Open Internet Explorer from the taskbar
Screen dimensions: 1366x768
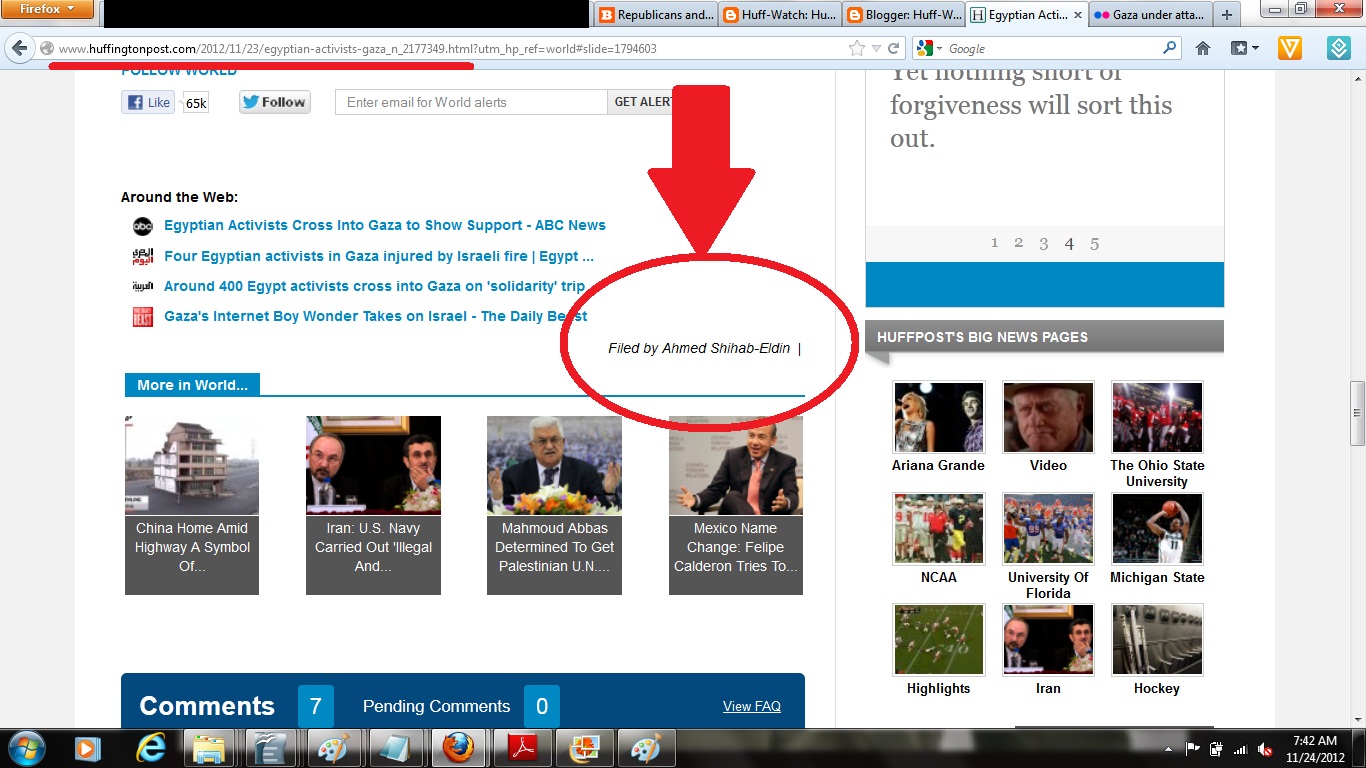coord(151,748)
